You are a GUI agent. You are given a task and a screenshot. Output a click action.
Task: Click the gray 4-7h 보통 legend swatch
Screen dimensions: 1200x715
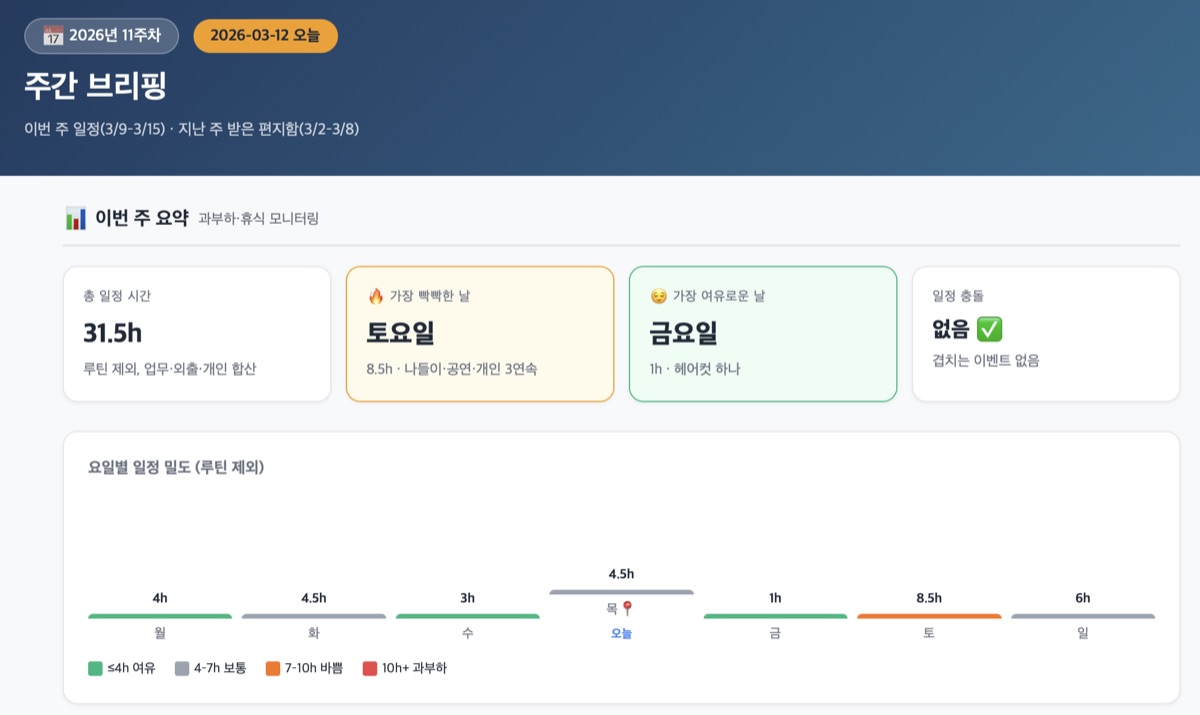tap(182, 668)
